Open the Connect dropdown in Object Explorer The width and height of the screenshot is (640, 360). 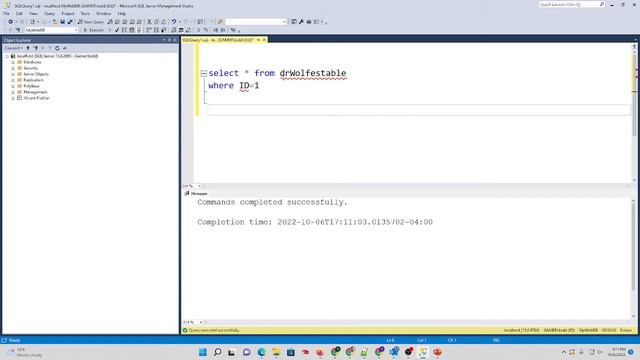pyautogui.click(x=13, y=48)
